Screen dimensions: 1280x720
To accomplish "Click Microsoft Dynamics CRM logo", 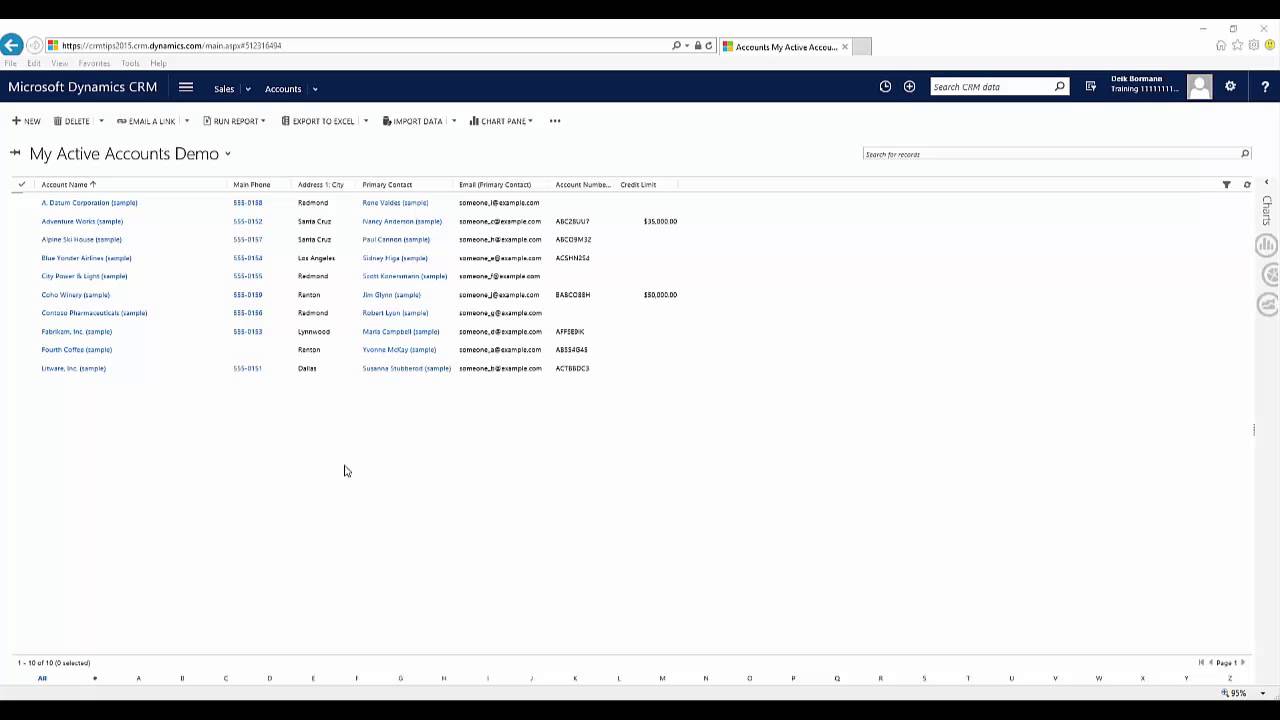I will [x=82, y=87].
